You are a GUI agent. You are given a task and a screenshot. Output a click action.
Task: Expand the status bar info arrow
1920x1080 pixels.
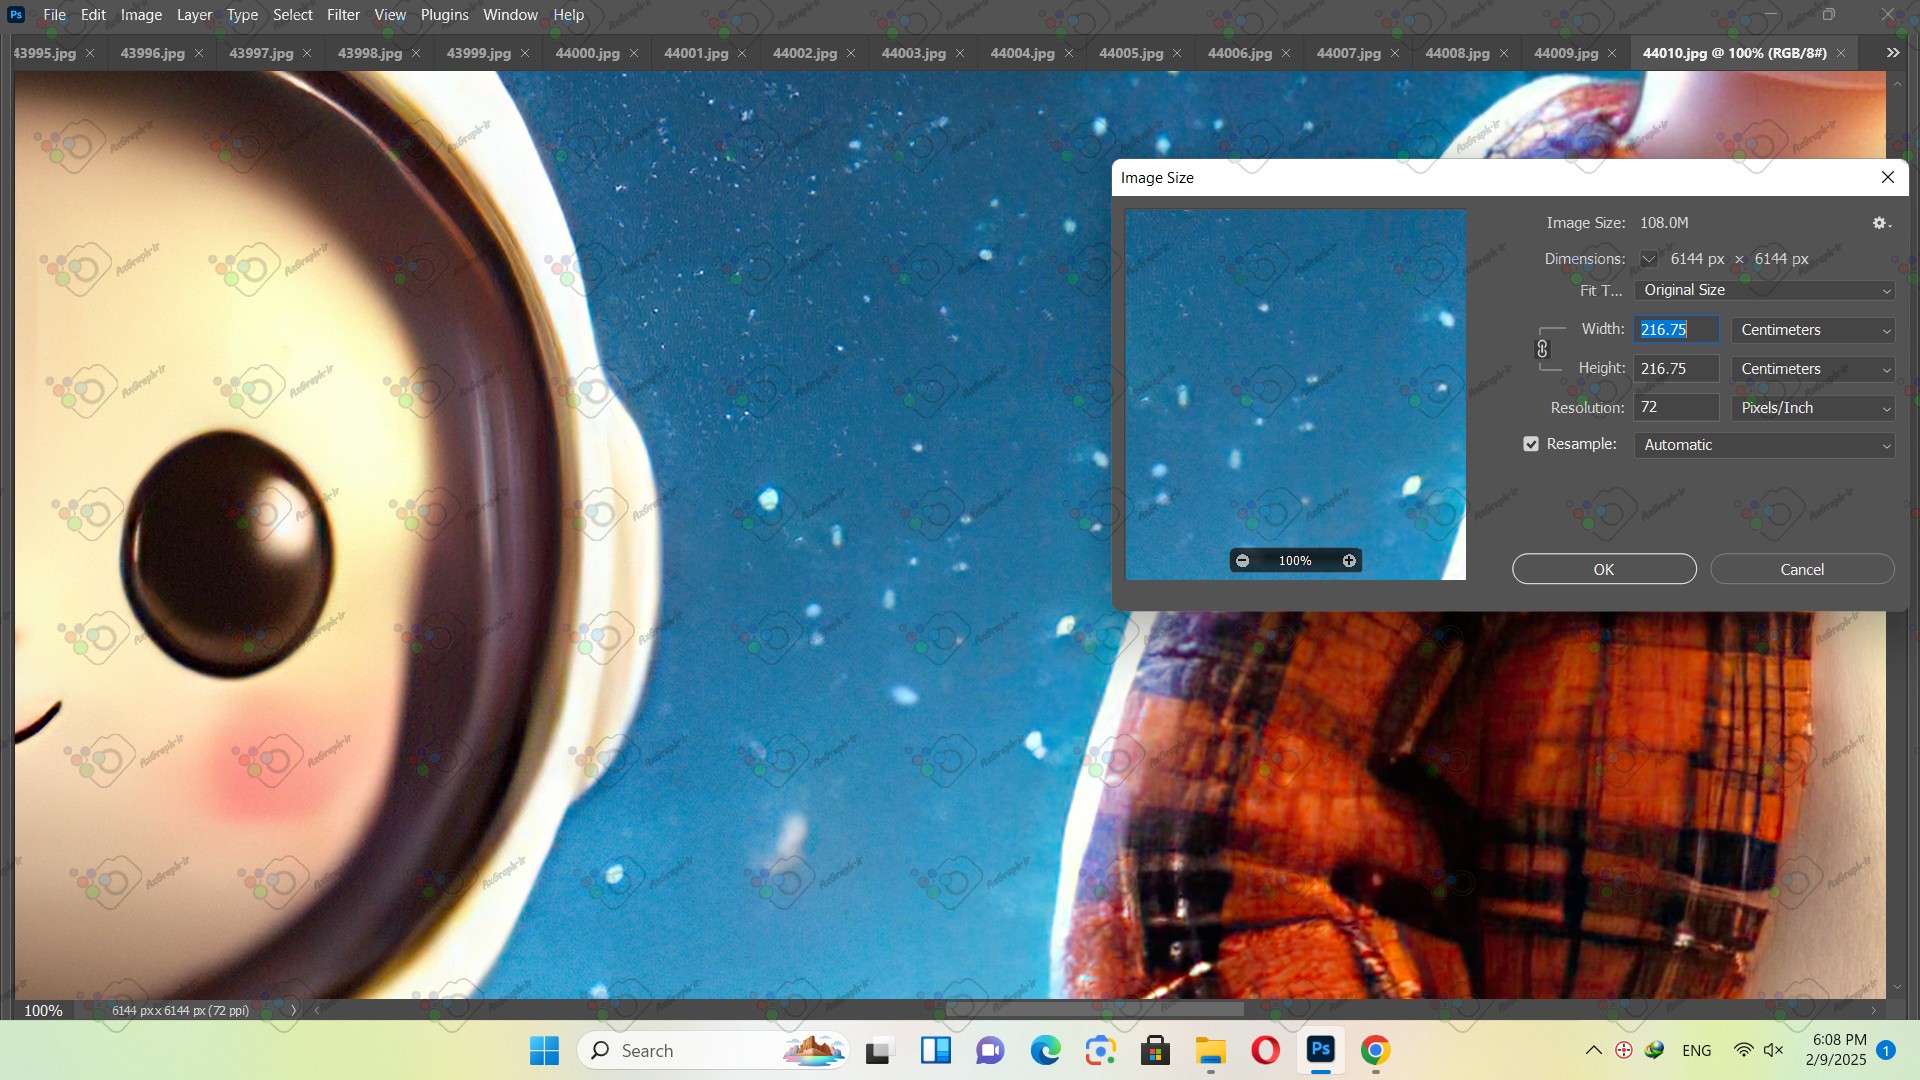(293, 1010)
